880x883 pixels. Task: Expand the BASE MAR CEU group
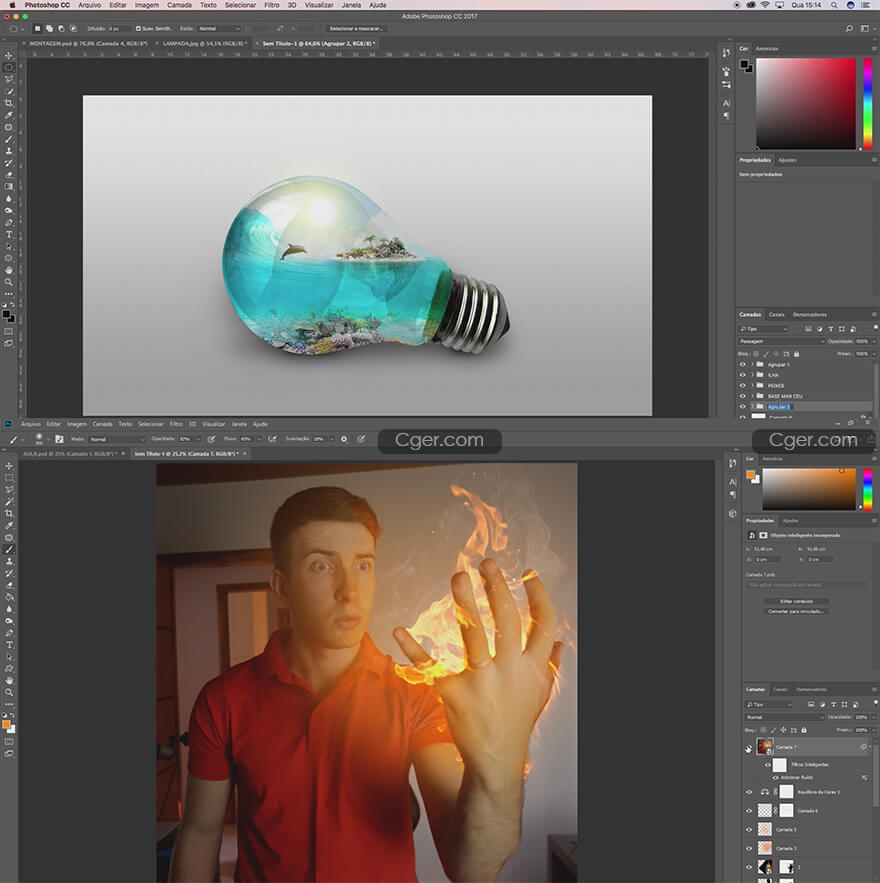coord(752,396)
